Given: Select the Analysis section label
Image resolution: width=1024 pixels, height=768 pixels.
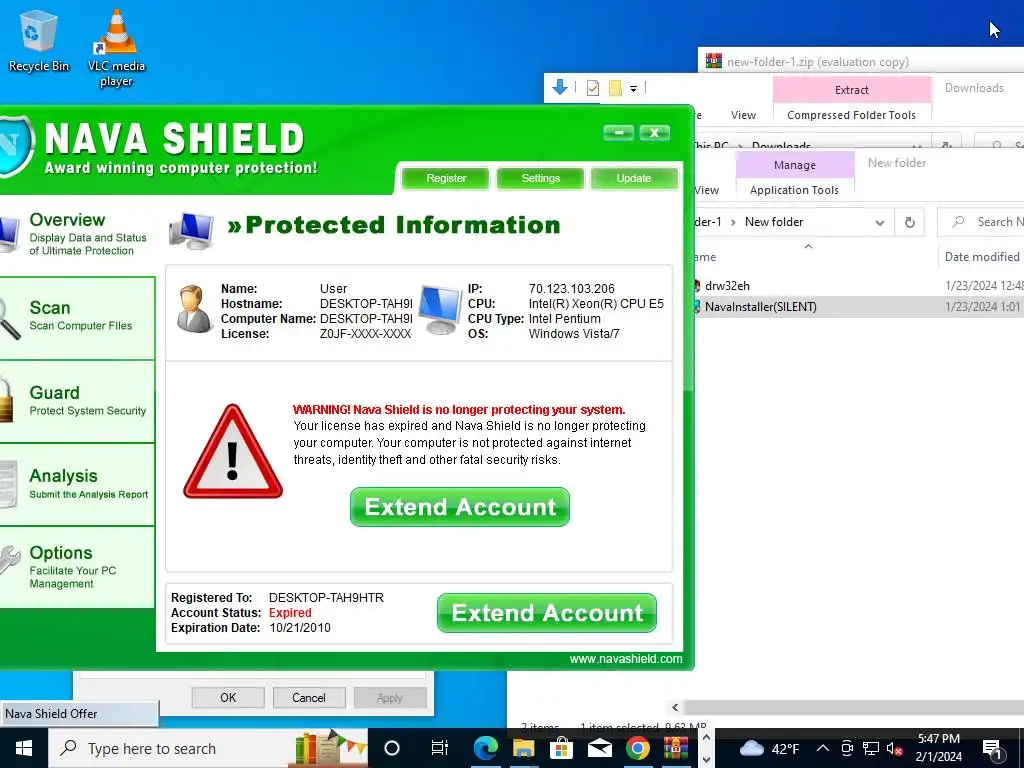Looking at the screenshot, I should 63,476.
